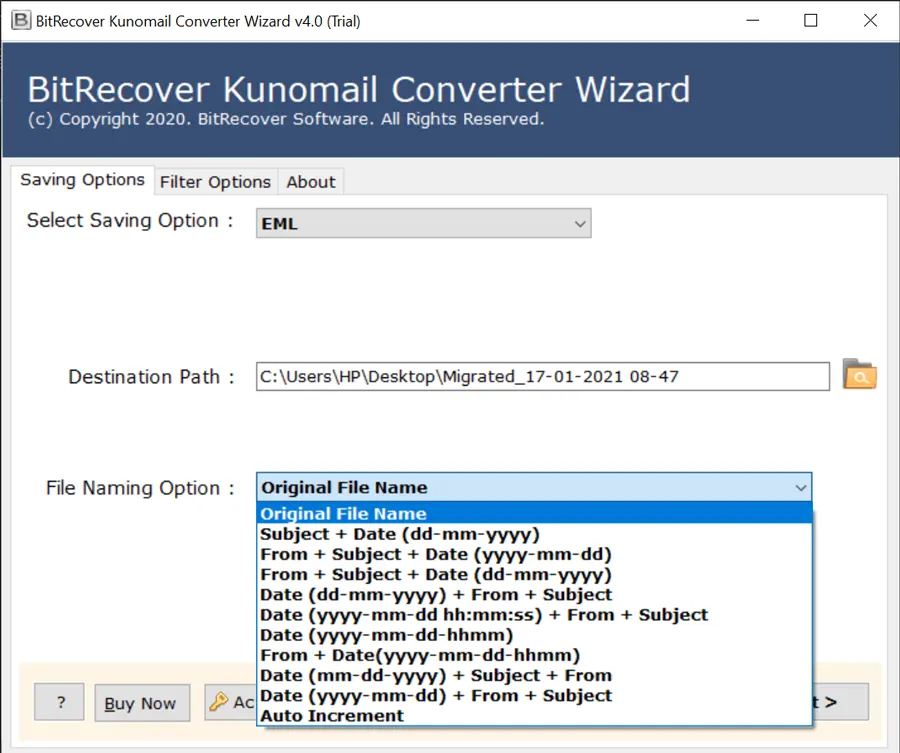Screen dimensions: 900x753
Task: Select Date (dd-mm-yyyy) + From + Subject
Action: tap(534, 595)
